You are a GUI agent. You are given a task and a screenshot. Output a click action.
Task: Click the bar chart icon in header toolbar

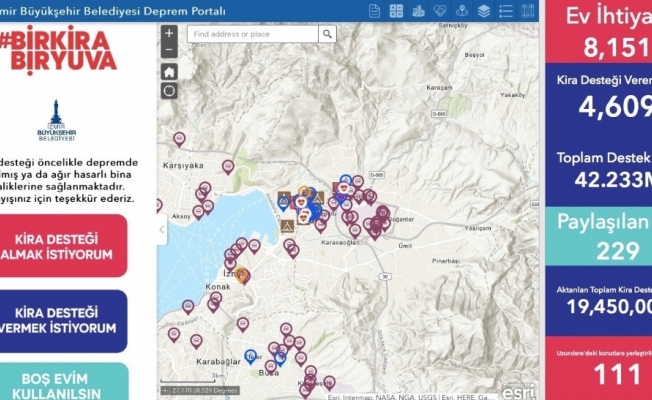(418, 11)
